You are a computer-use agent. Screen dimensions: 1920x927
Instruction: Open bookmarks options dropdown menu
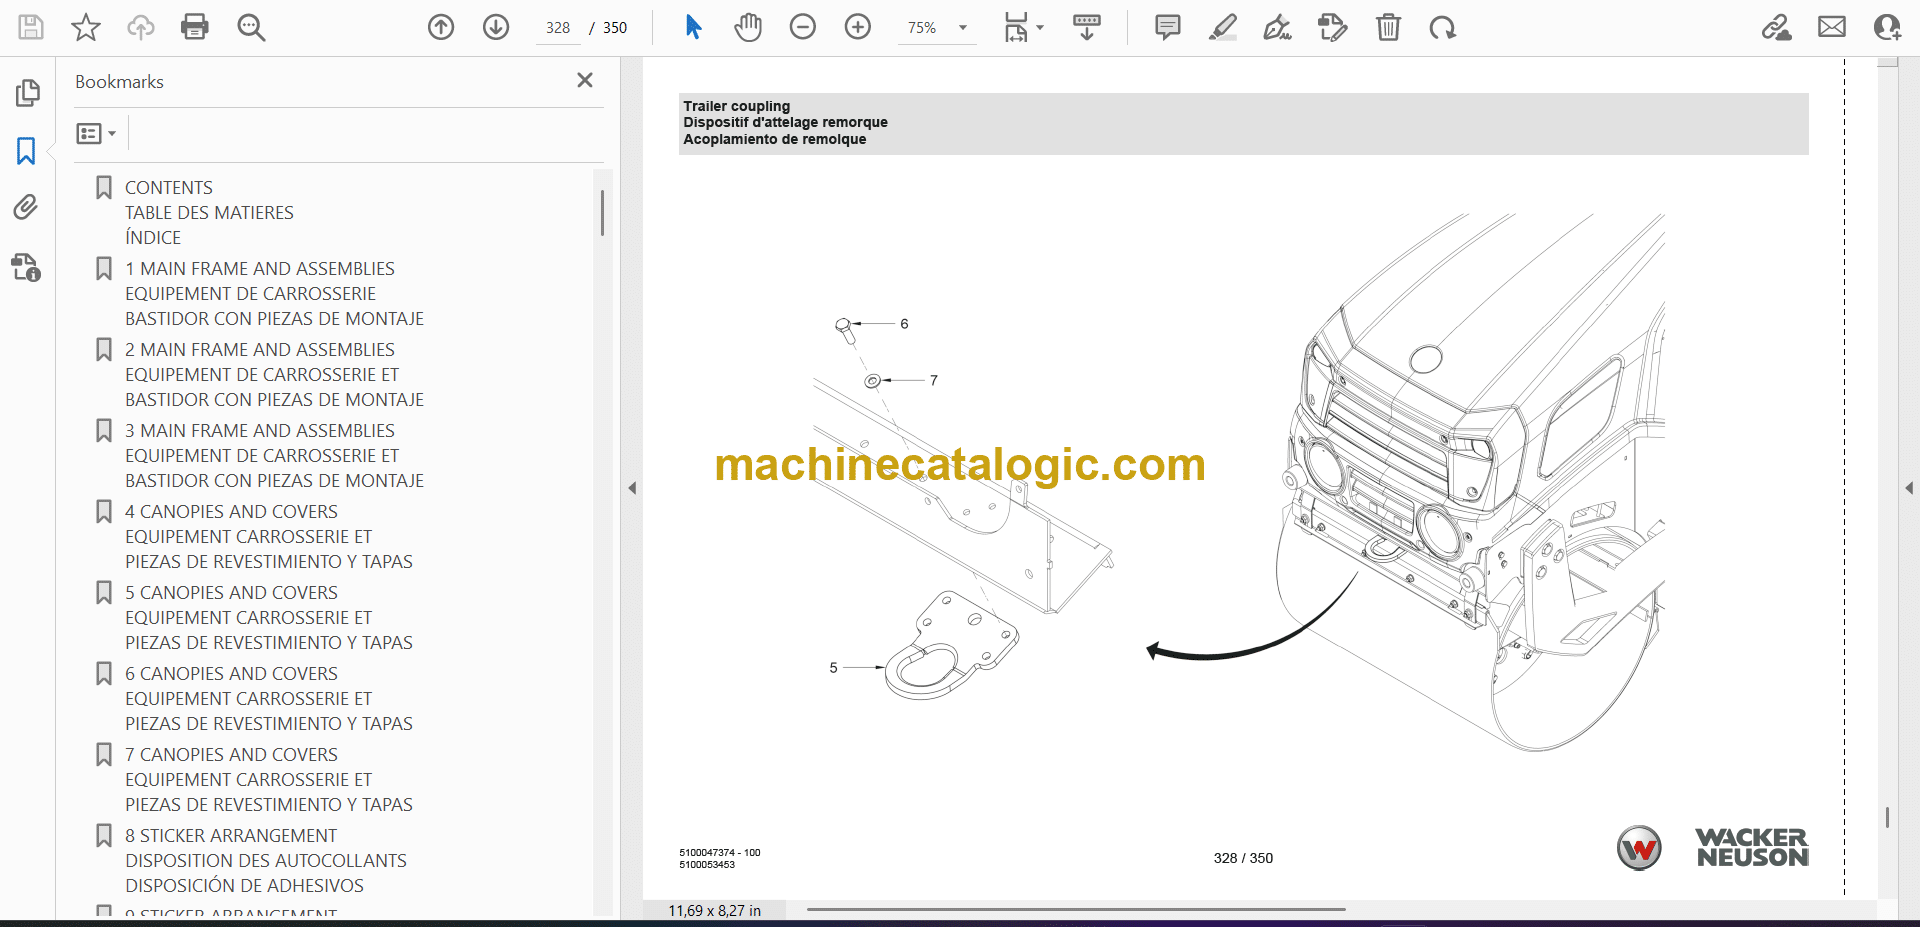coord(96,133)
